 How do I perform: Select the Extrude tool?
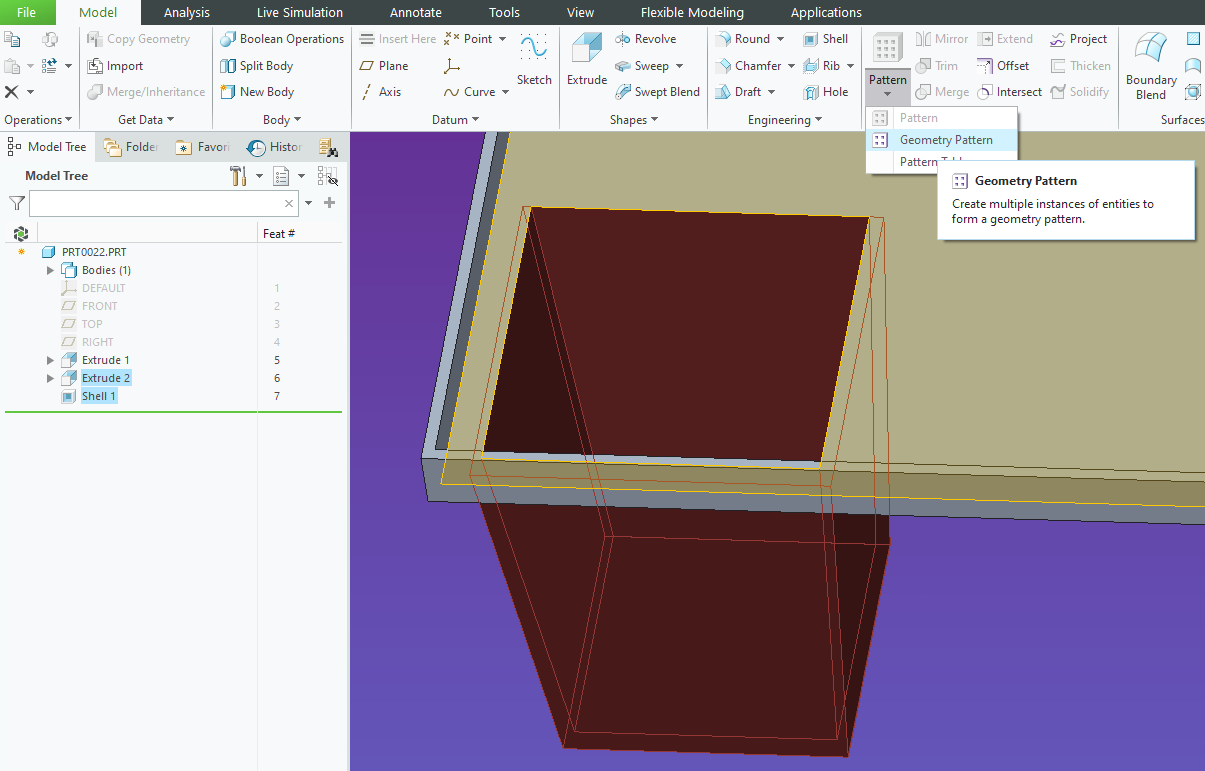[586, 60]
